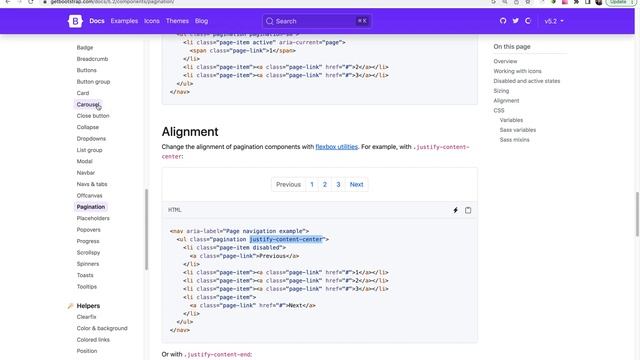Select Scrollspy in the sidebar

click(88, 253)
